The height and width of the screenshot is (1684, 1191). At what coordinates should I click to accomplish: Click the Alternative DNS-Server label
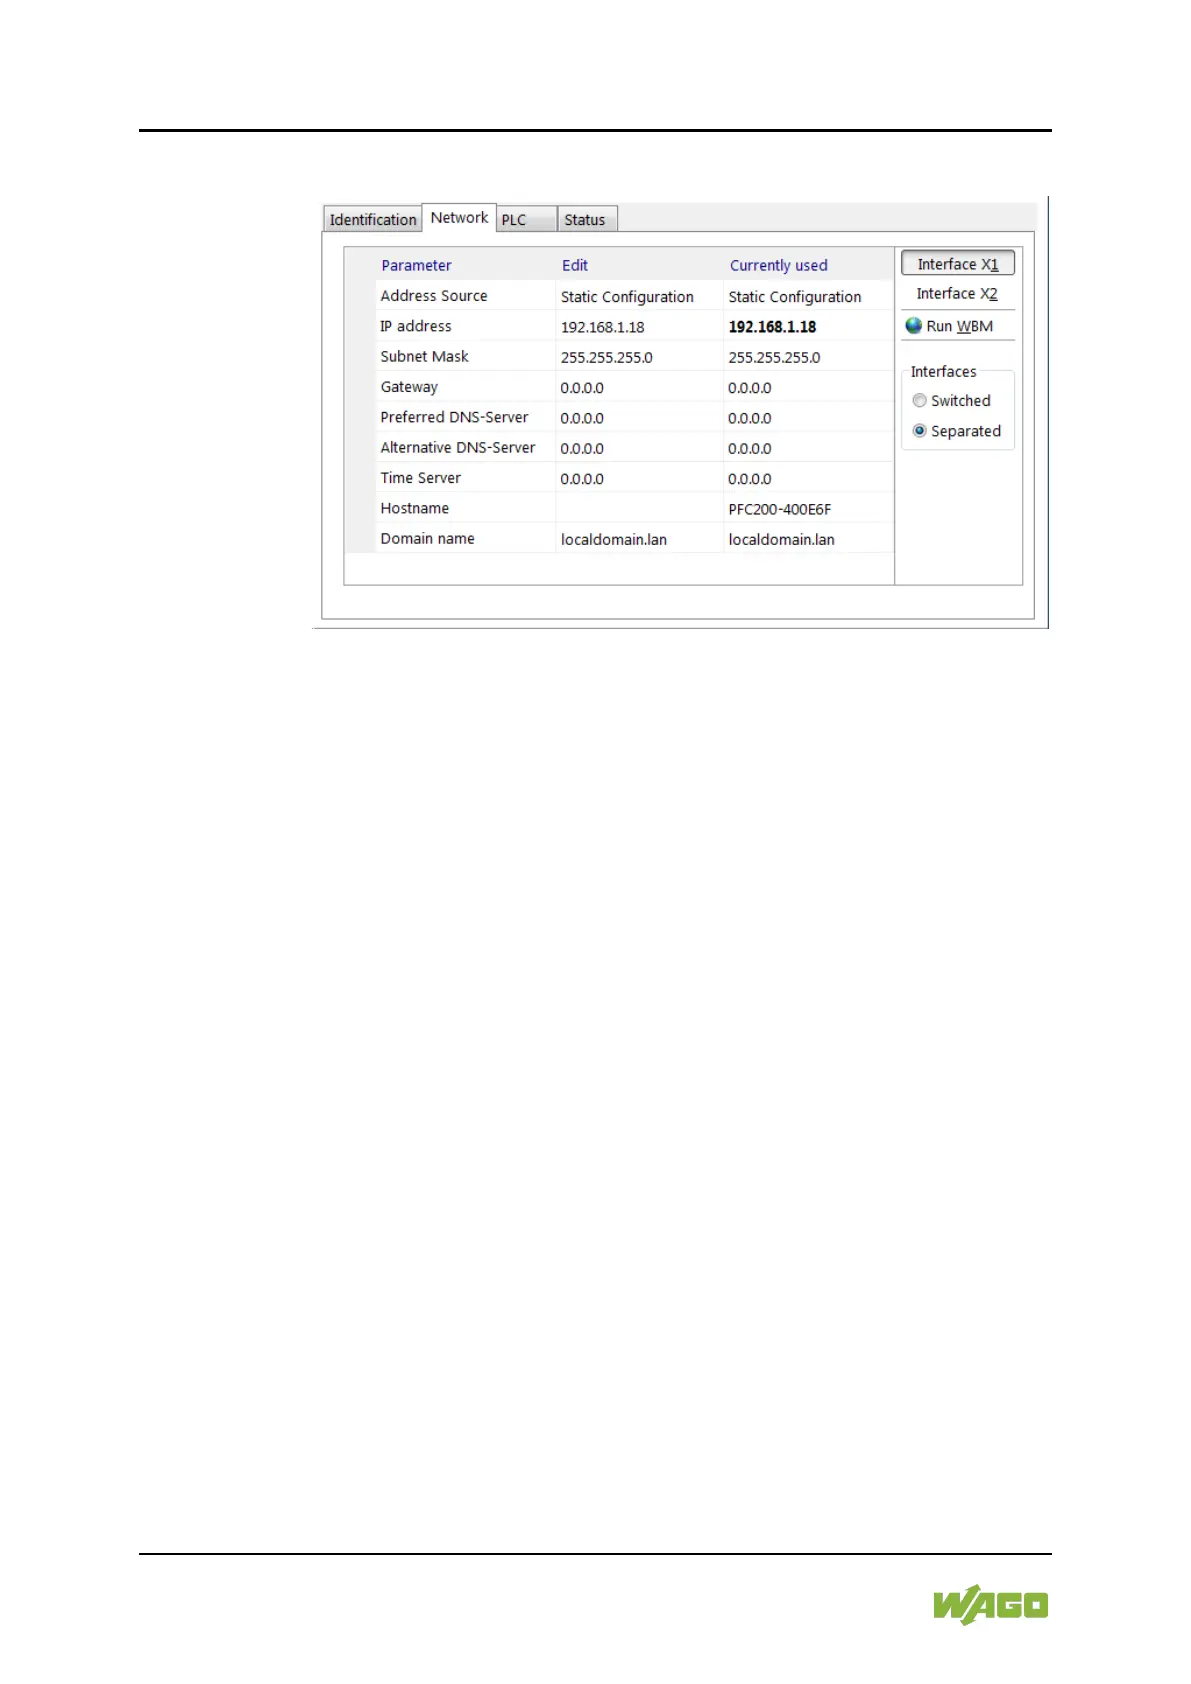point(458,448)
